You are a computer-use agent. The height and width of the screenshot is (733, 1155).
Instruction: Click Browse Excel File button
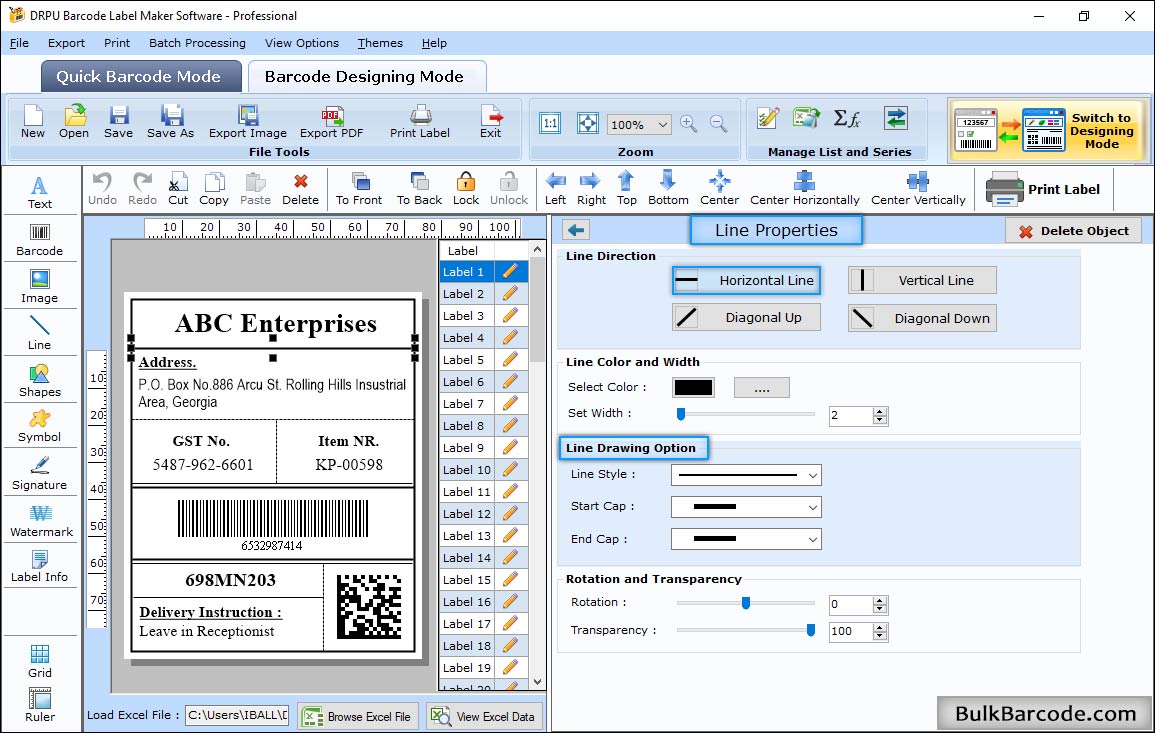358,717
